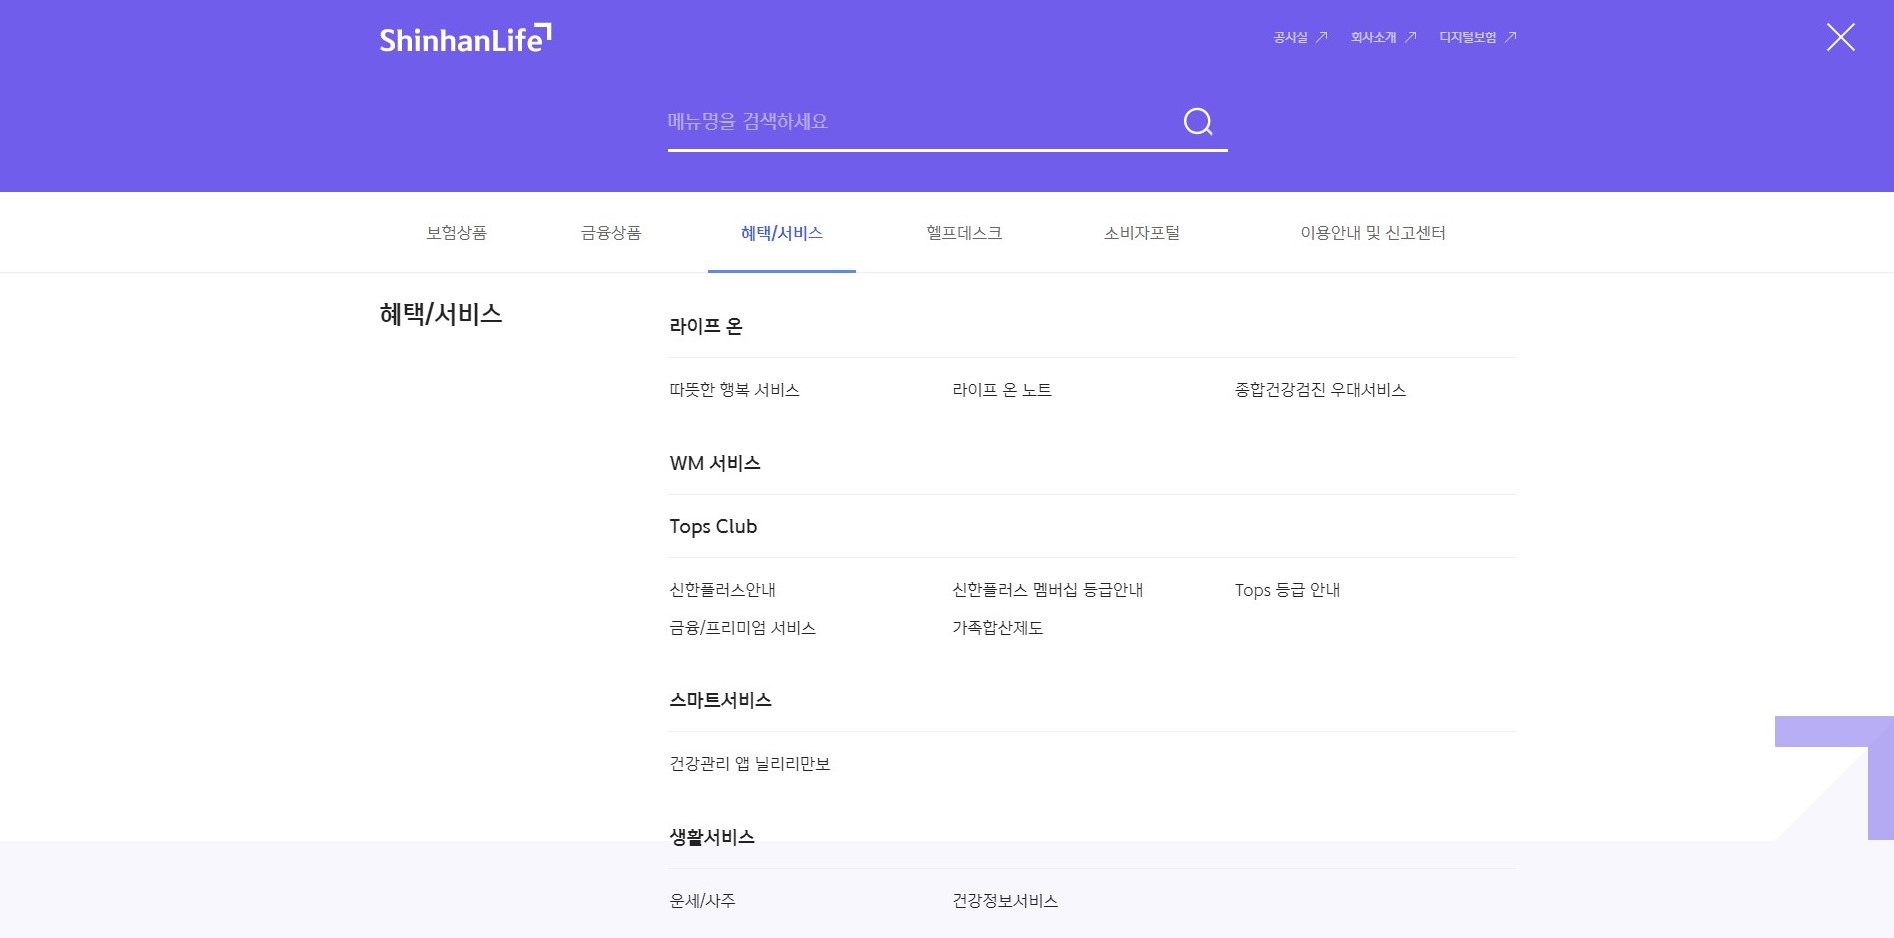Switch to the 보험상품 tab
The width and height of the screenshot is (1894, 938).
(456, 233)
